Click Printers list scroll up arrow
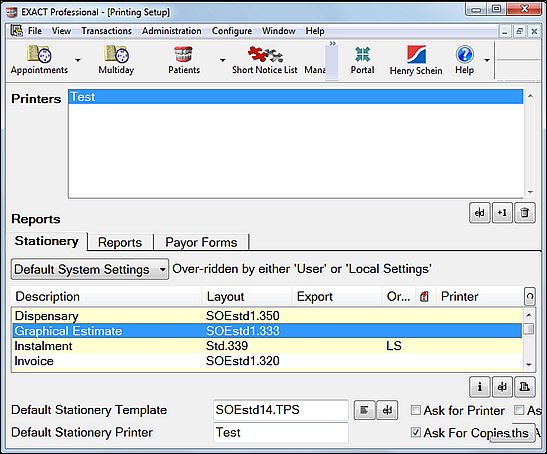Viewport: 547px width, 454px height. tap(530, 96)
